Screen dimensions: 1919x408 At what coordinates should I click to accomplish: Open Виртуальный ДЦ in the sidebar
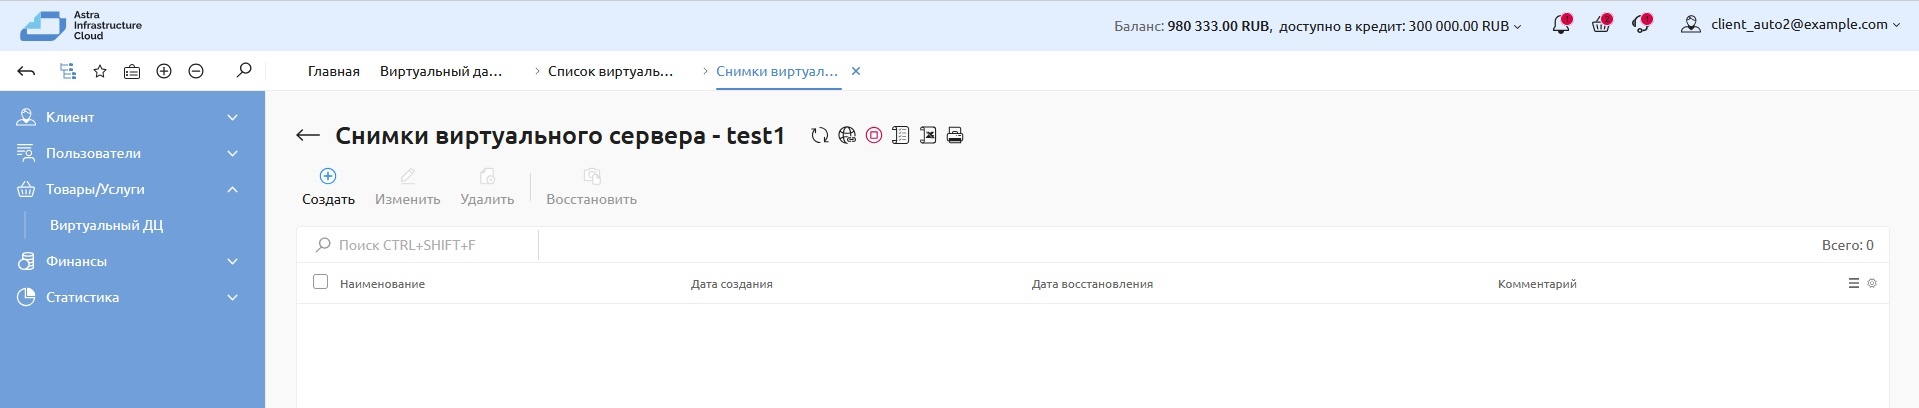106,225
